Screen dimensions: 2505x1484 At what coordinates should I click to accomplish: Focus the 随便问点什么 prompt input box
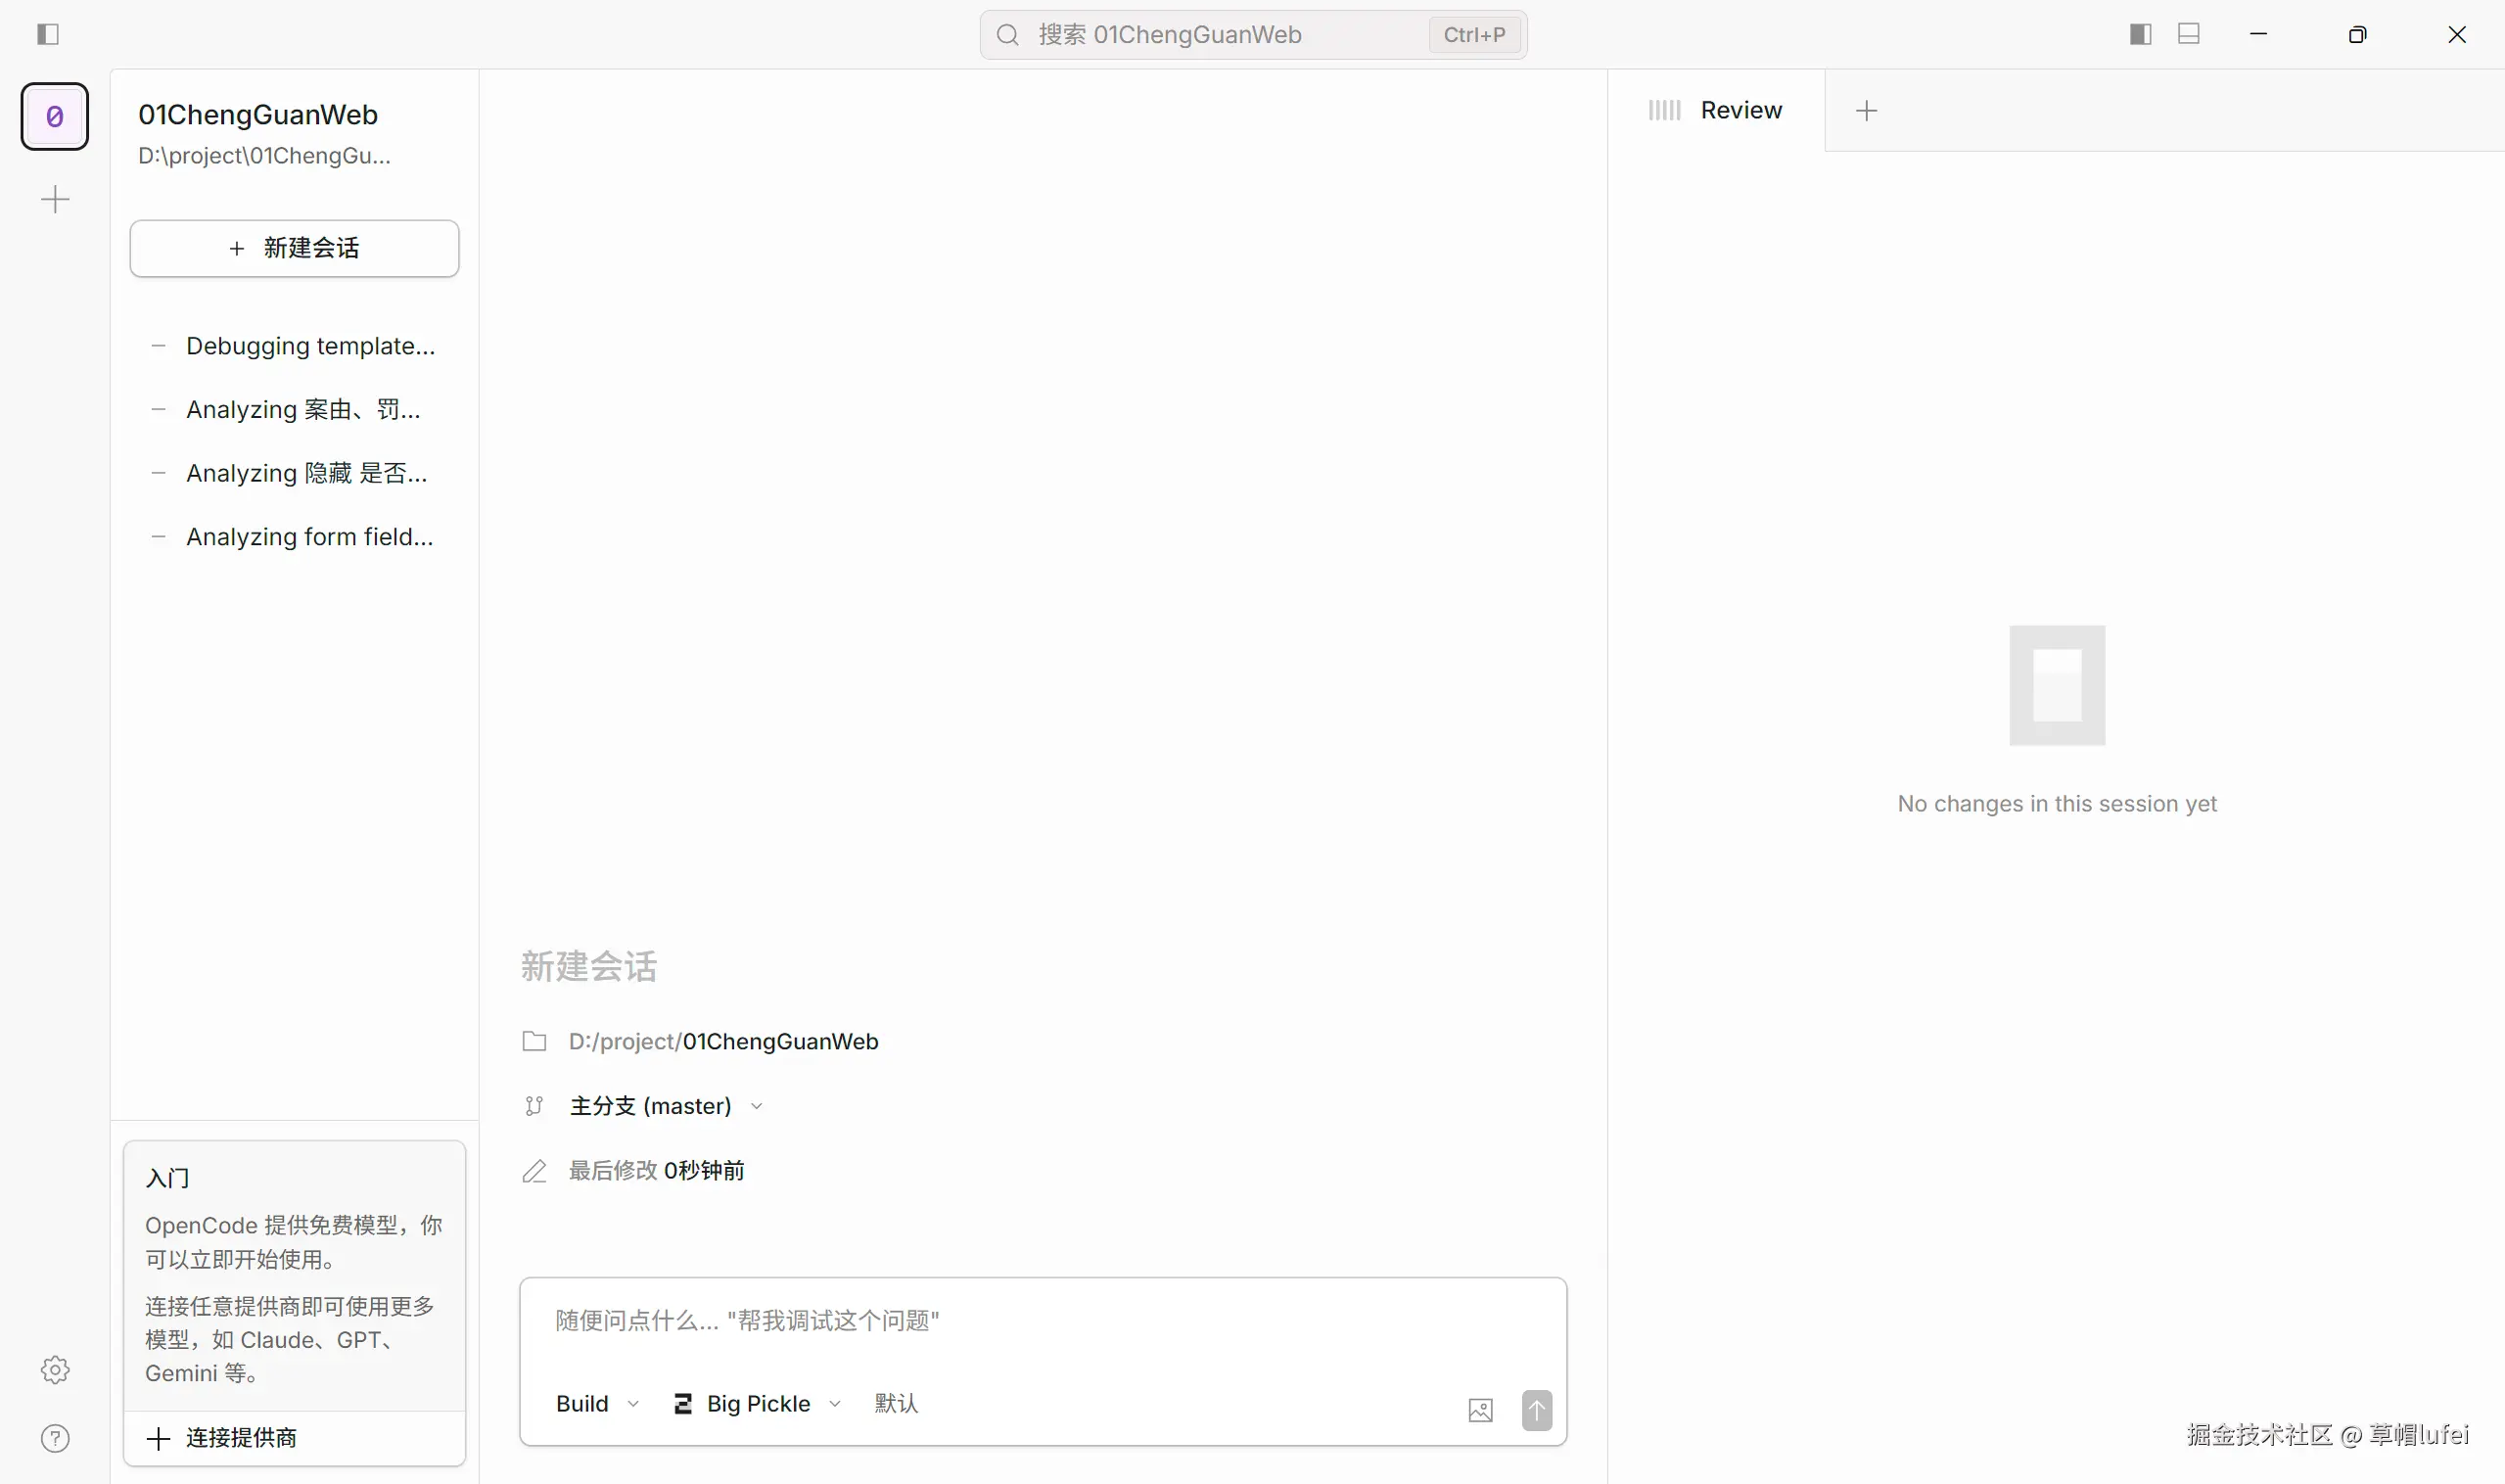(1040, 1321)
